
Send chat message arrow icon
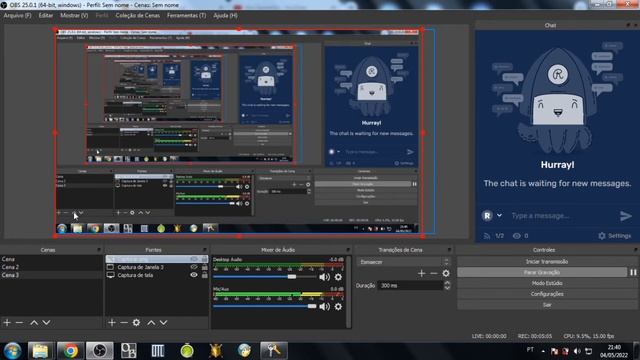pos(625,216)
